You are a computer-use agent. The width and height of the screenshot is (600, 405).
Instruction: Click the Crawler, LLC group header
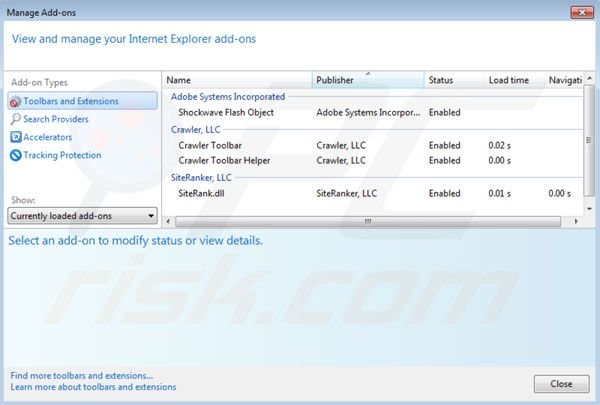coord(196,130)
